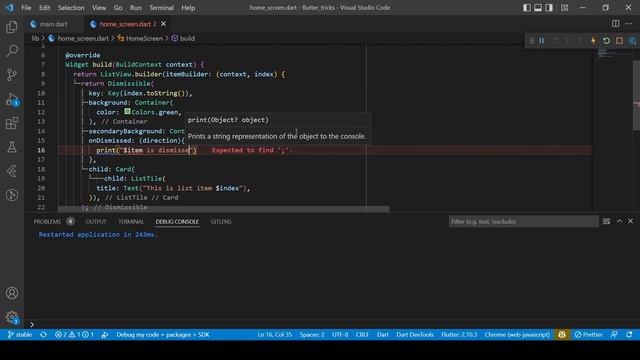The width and height of the screenshot is (640, 360).
Task: Open the Edit menu
Action: pyautogui.click(x=44, y=8)
